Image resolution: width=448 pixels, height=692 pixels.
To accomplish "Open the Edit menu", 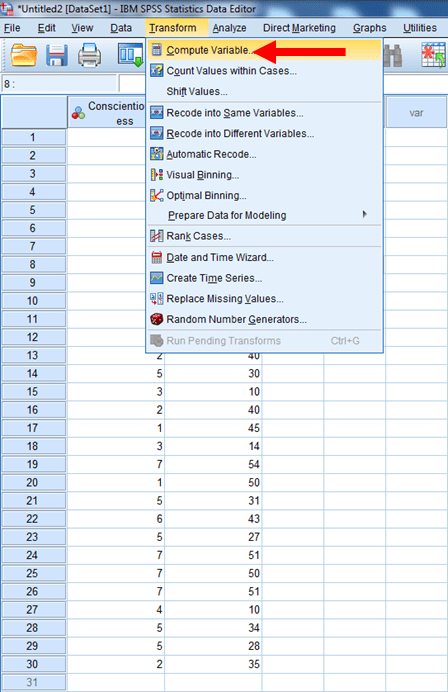I will pyautogui.click(x=46, y=28).
